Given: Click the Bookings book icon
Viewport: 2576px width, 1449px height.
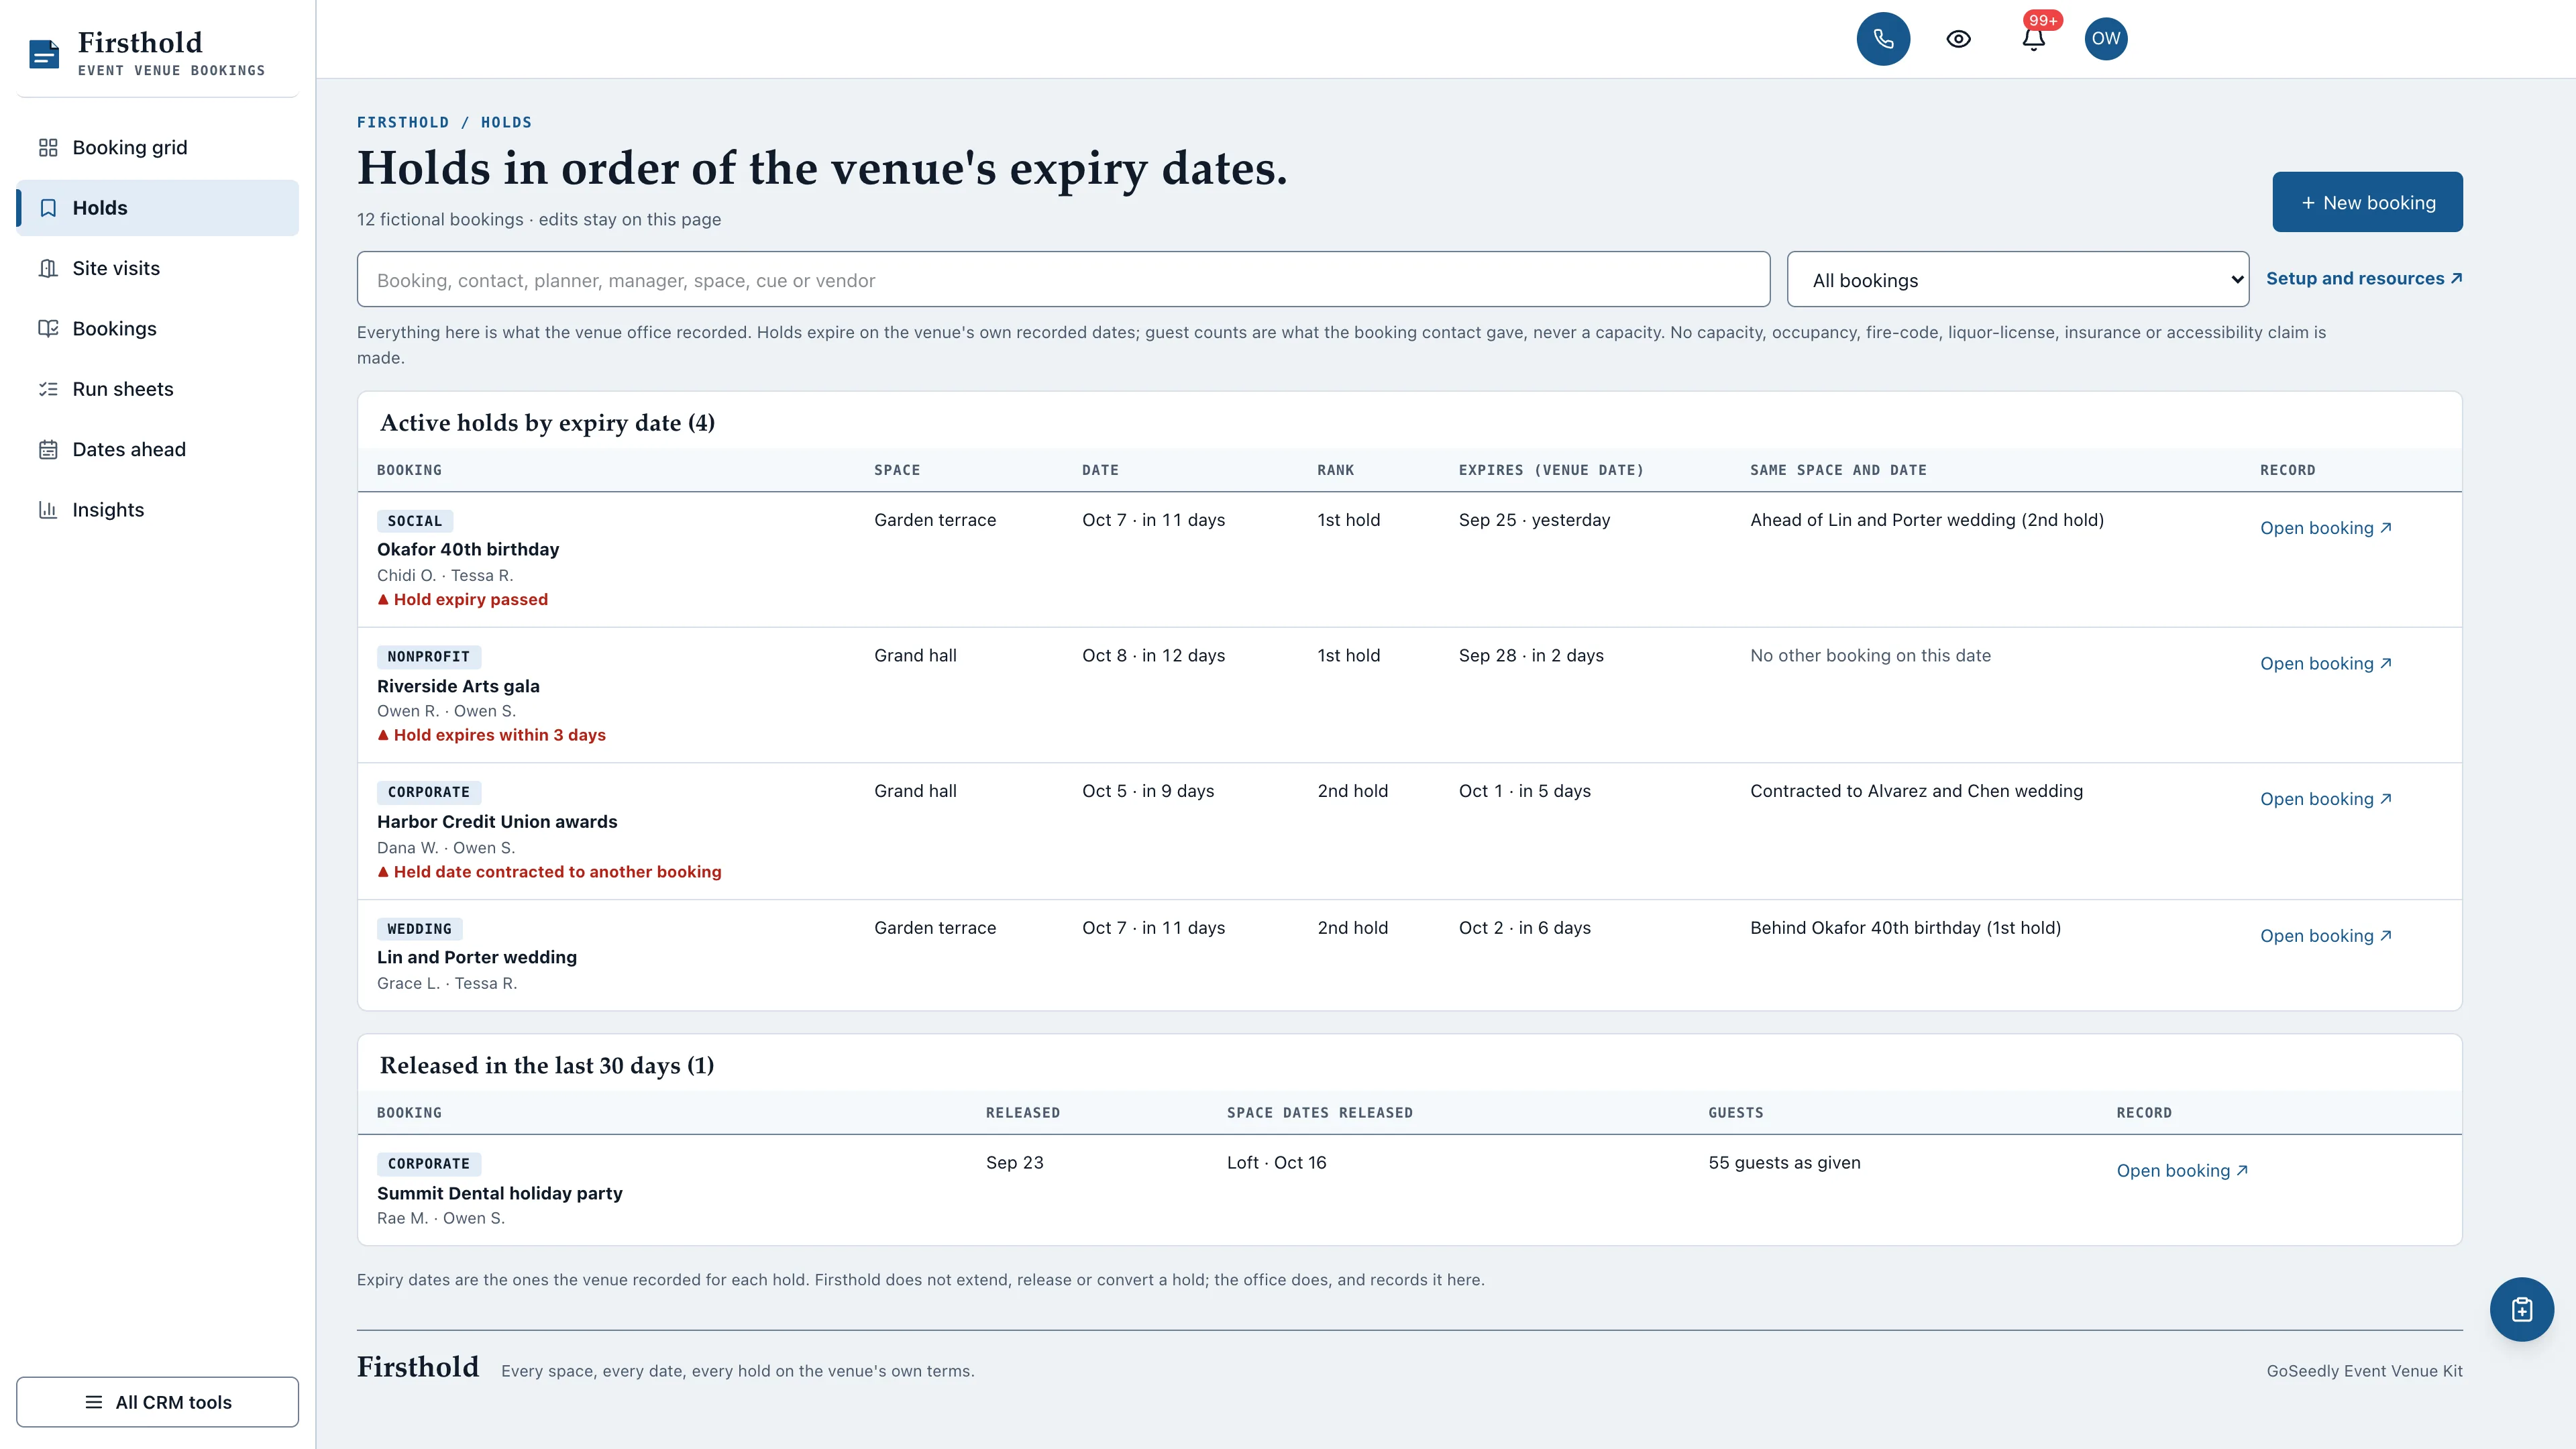Looking at the screenshot, I should point(48,329).
